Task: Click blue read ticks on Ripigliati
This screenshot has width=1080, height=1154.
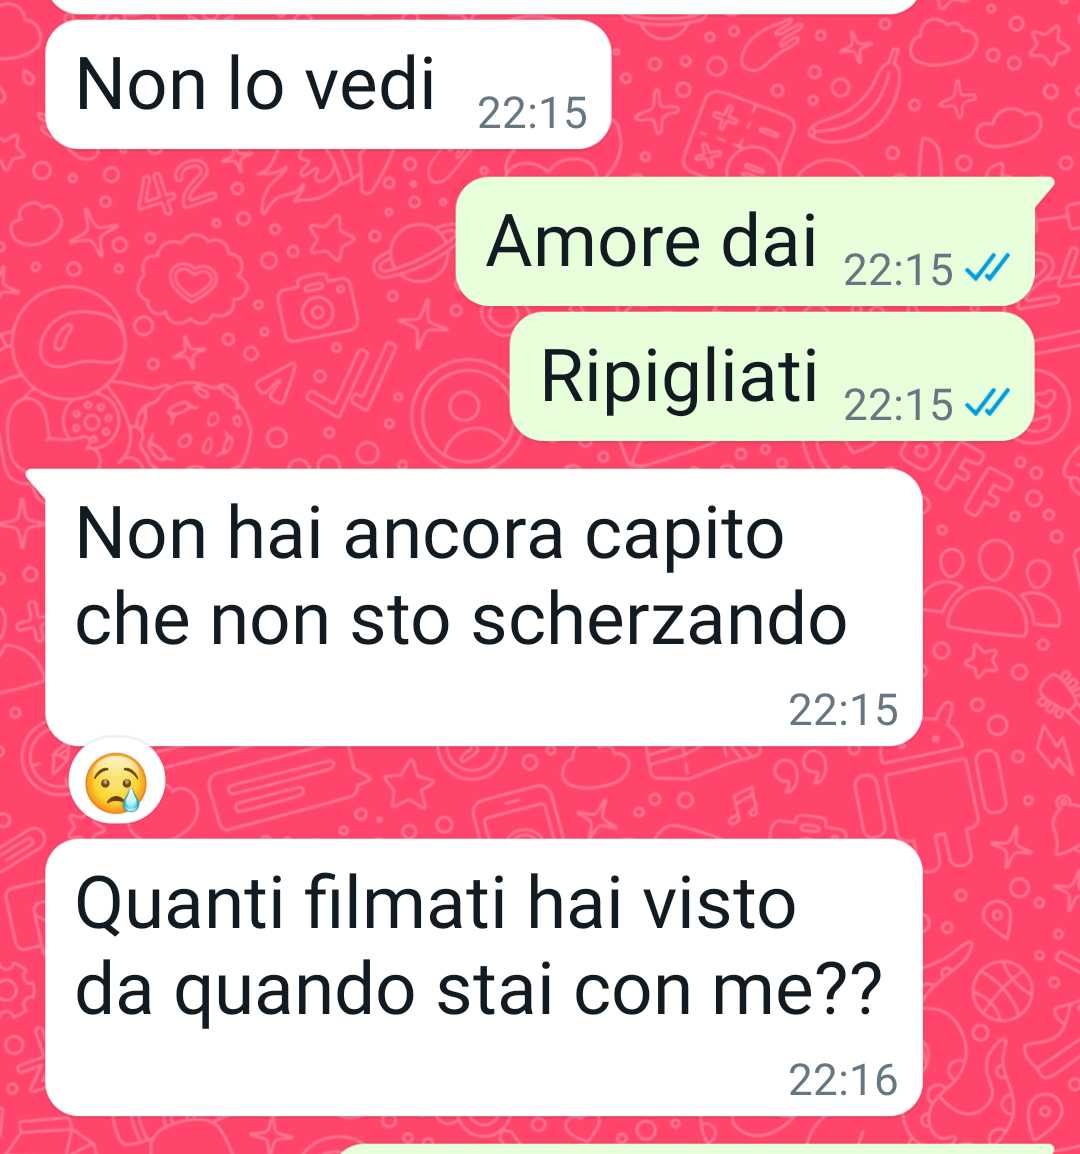Action: click(x=987, y=403)
